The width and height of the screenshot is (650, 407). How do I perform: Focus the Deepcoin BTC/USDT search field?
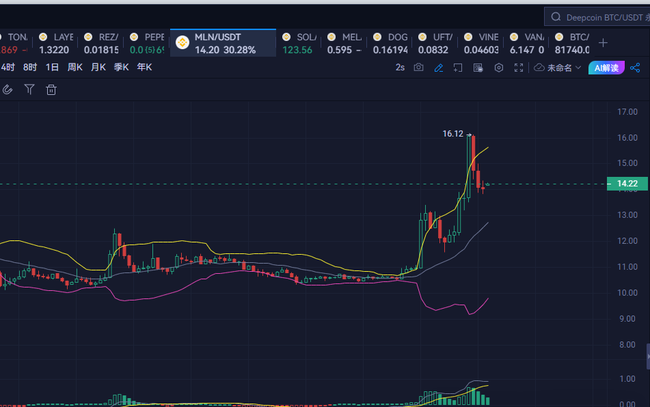[599, 17]
